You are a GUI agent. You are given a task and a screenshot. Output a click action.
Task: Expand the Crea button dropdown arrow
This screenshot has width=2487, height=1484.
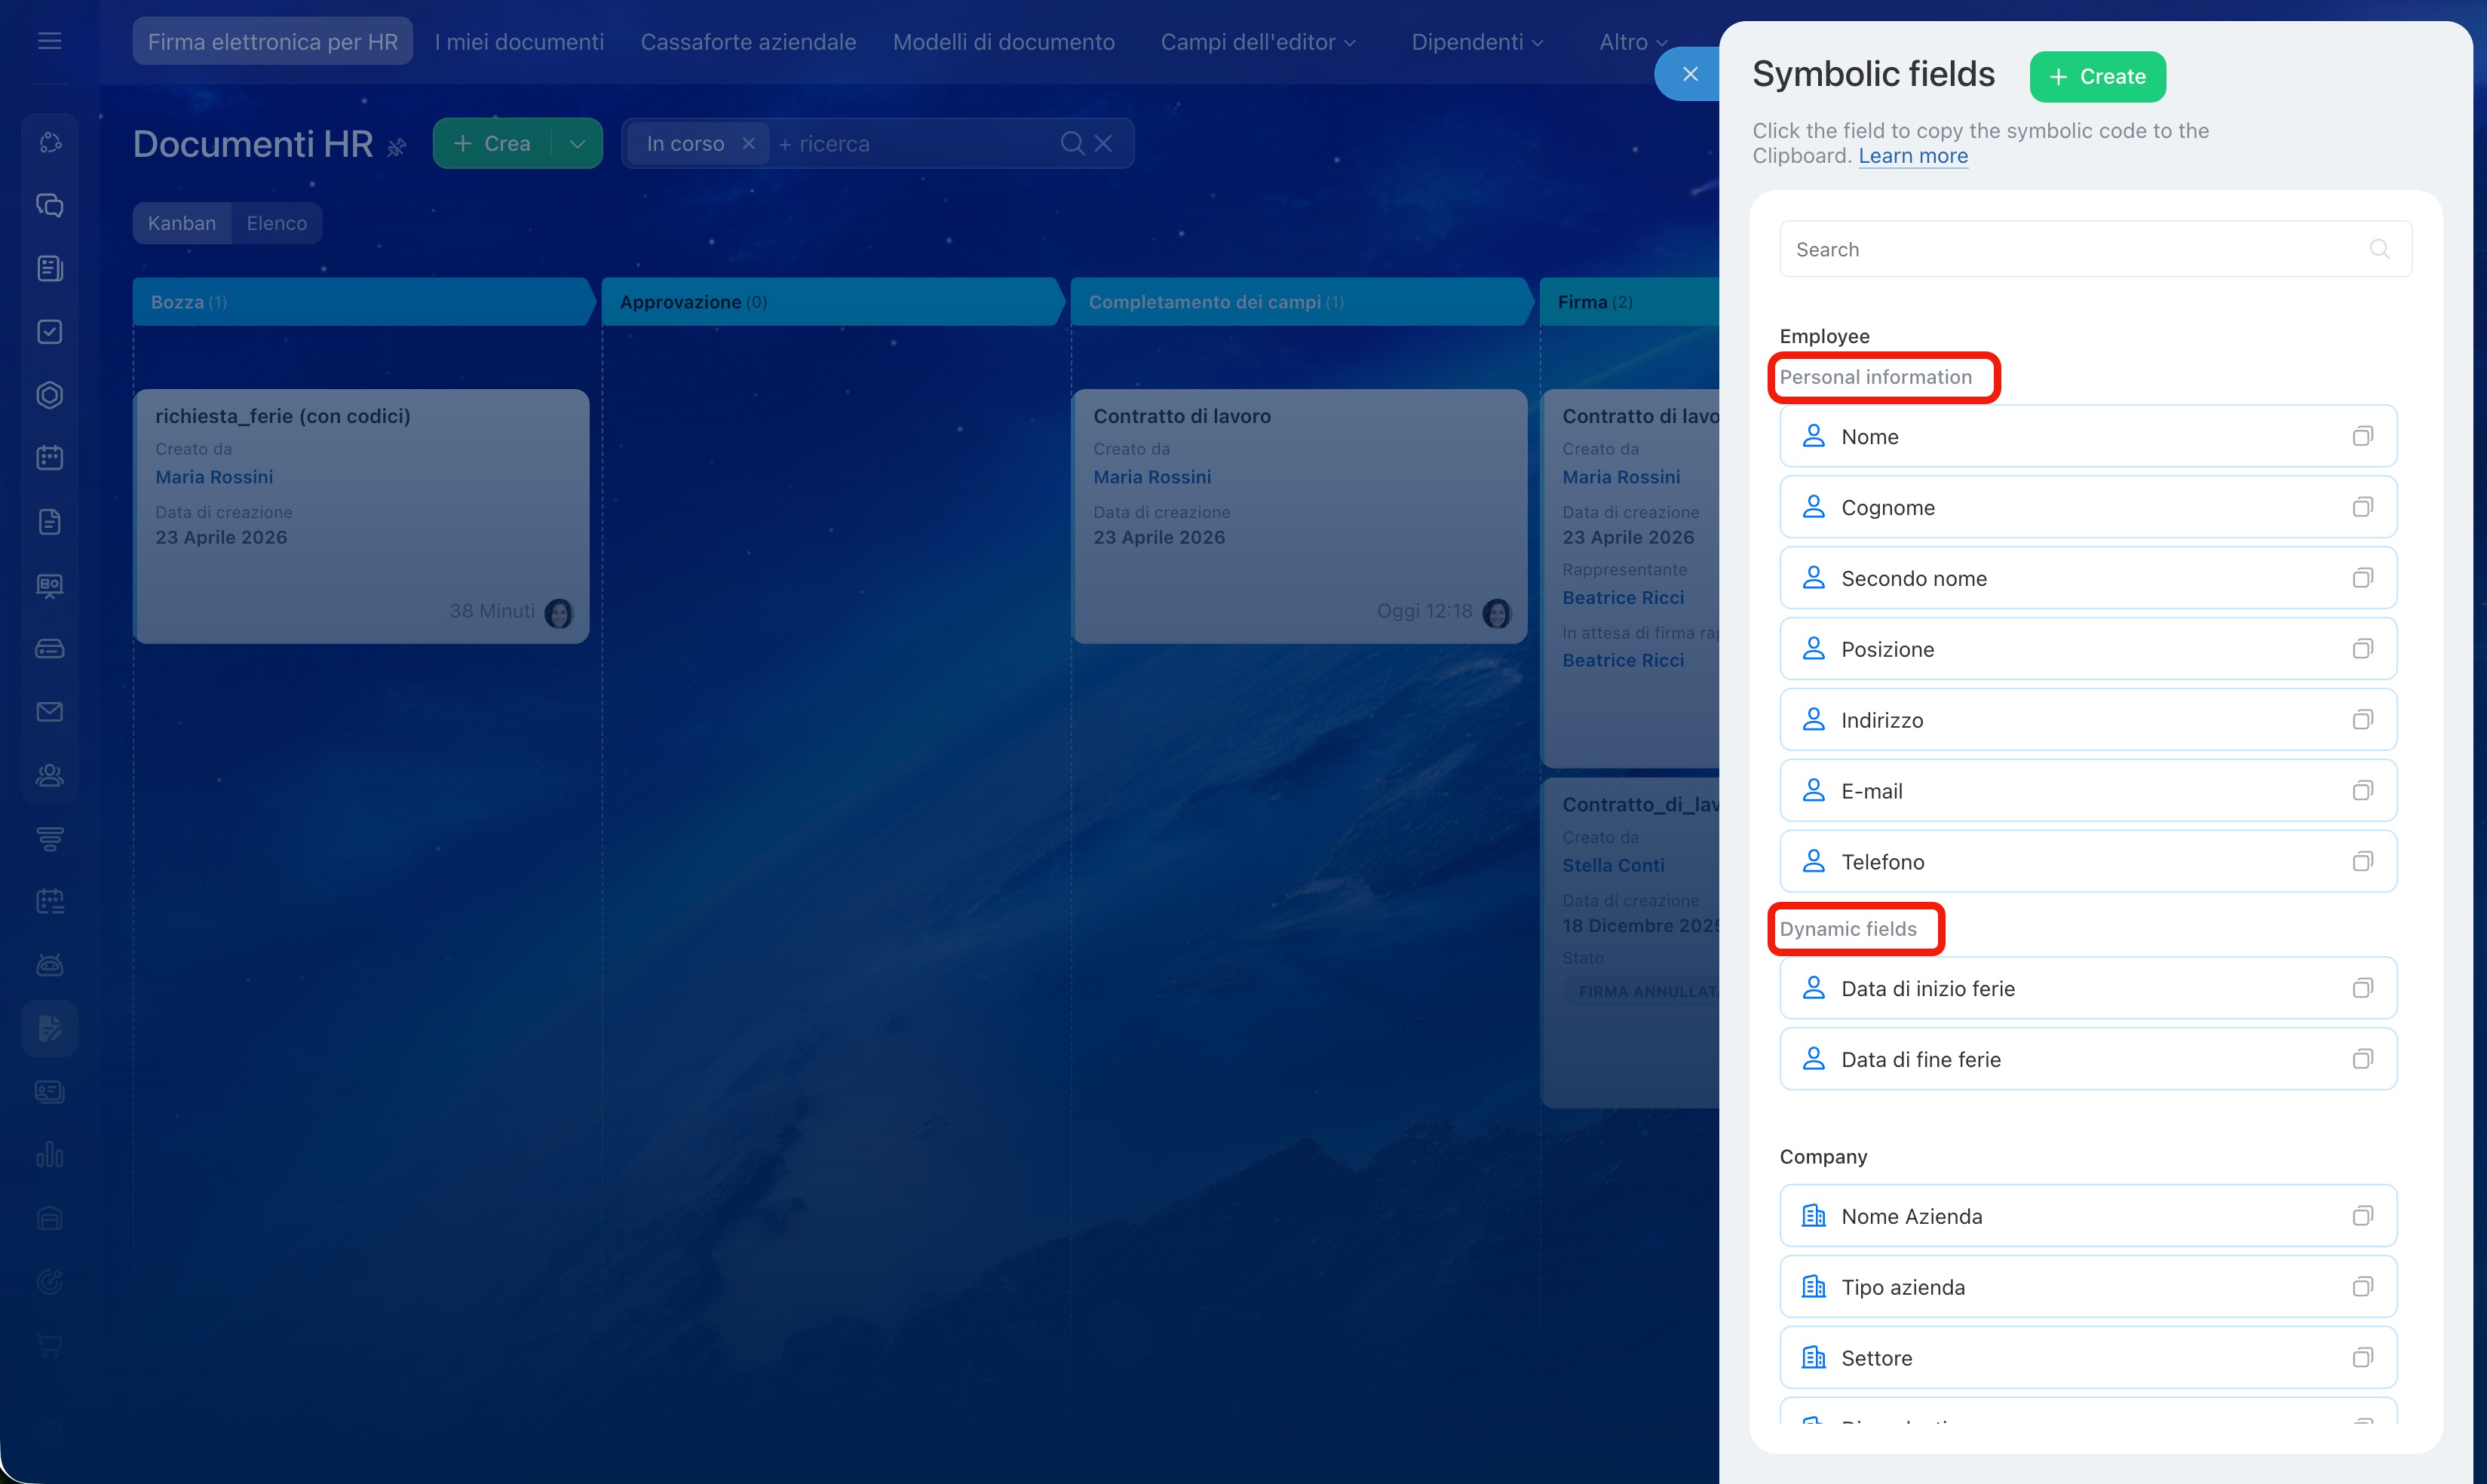coord(577,143)
